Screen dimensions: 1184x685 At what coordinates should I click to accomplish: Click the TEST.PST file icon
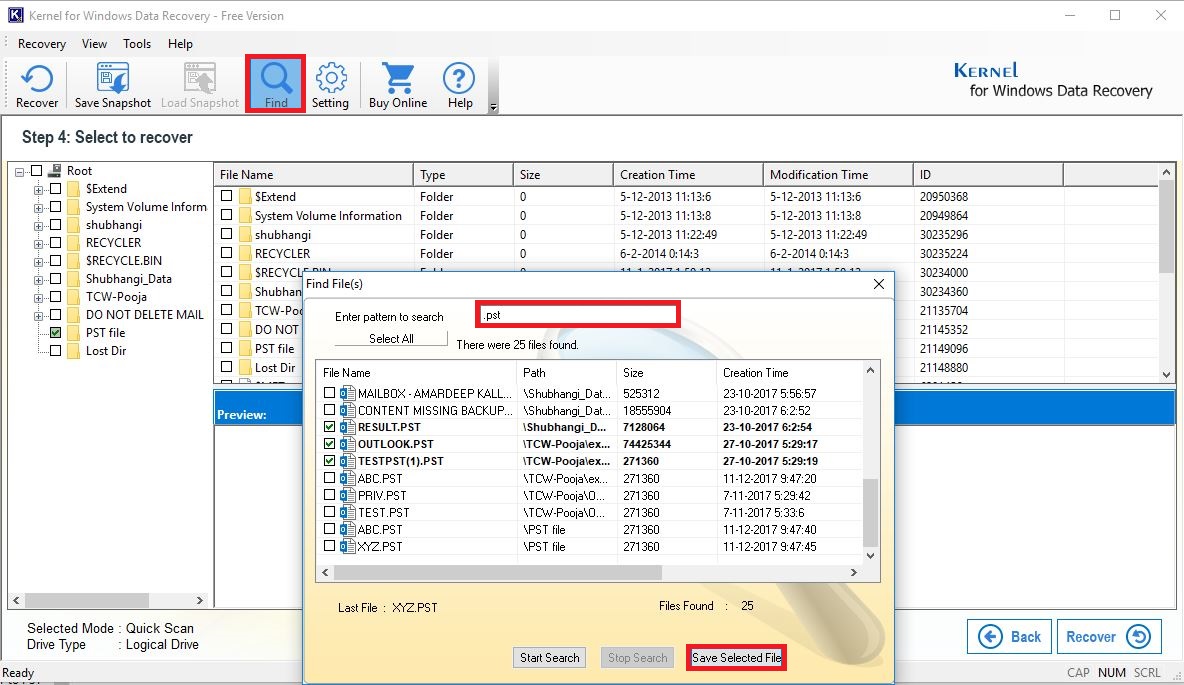pyautogui.click(x=347, y=512)
